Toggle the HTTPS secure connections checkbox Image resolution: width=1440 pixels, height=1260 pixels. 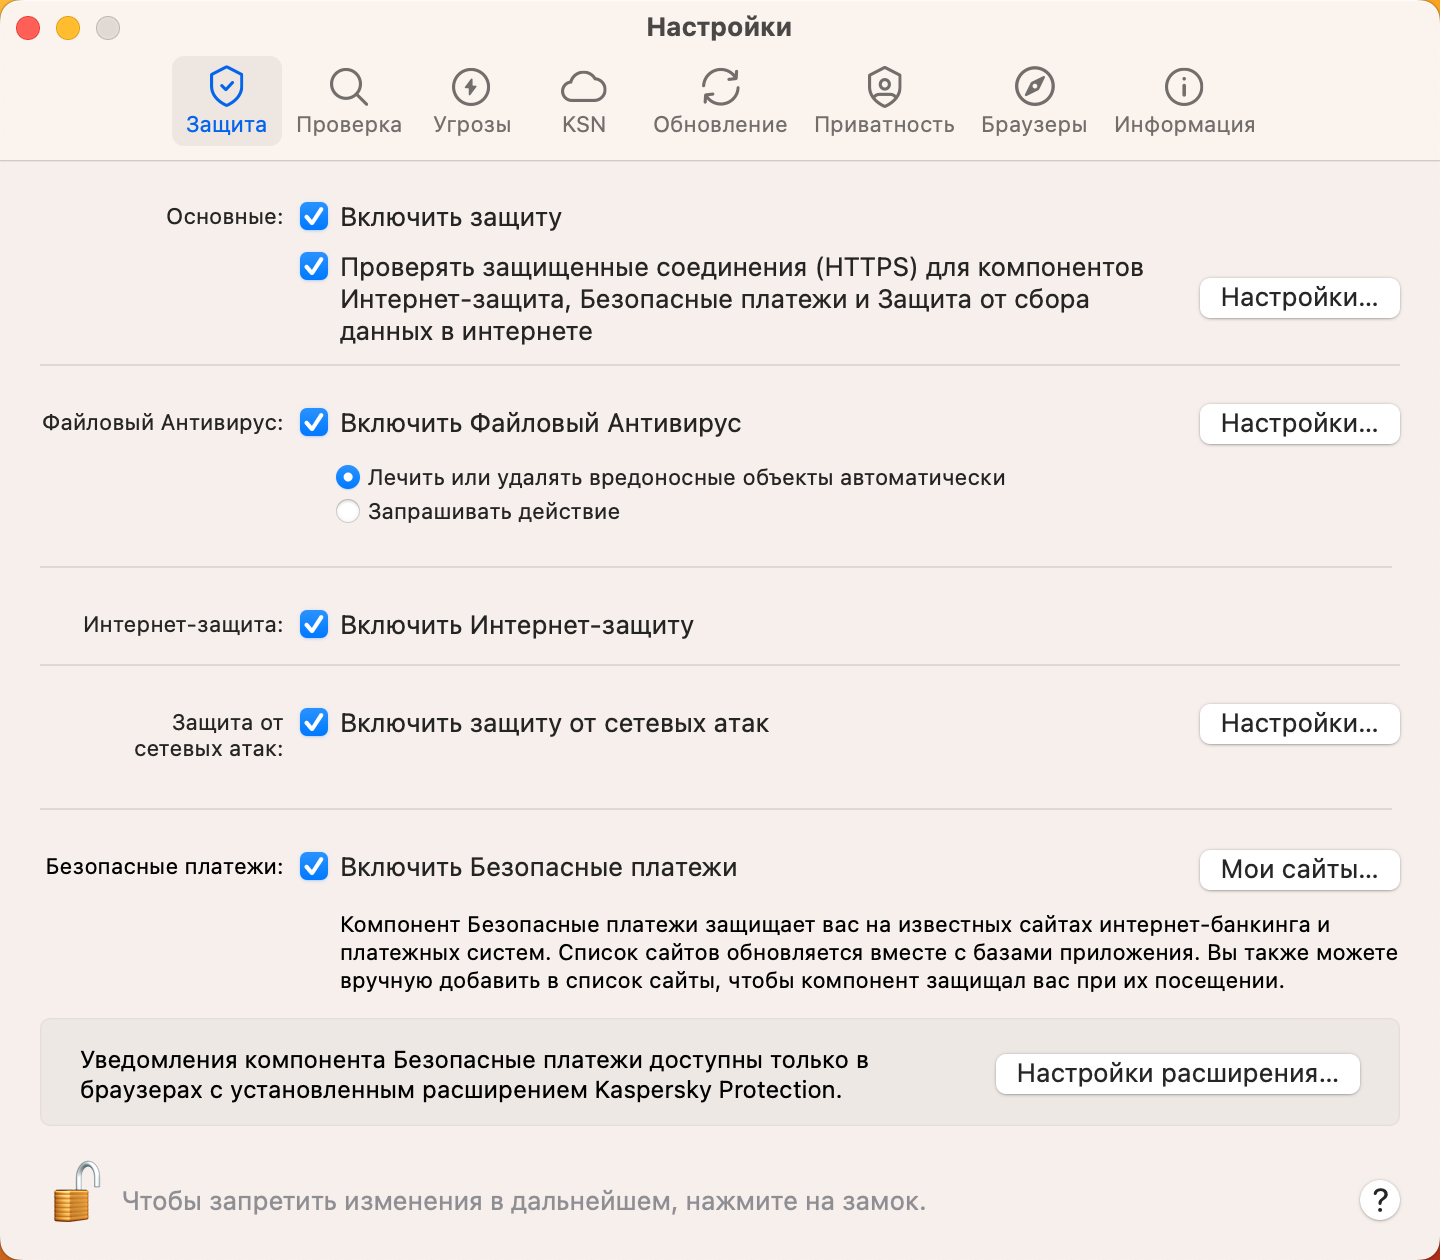point(314,266)
